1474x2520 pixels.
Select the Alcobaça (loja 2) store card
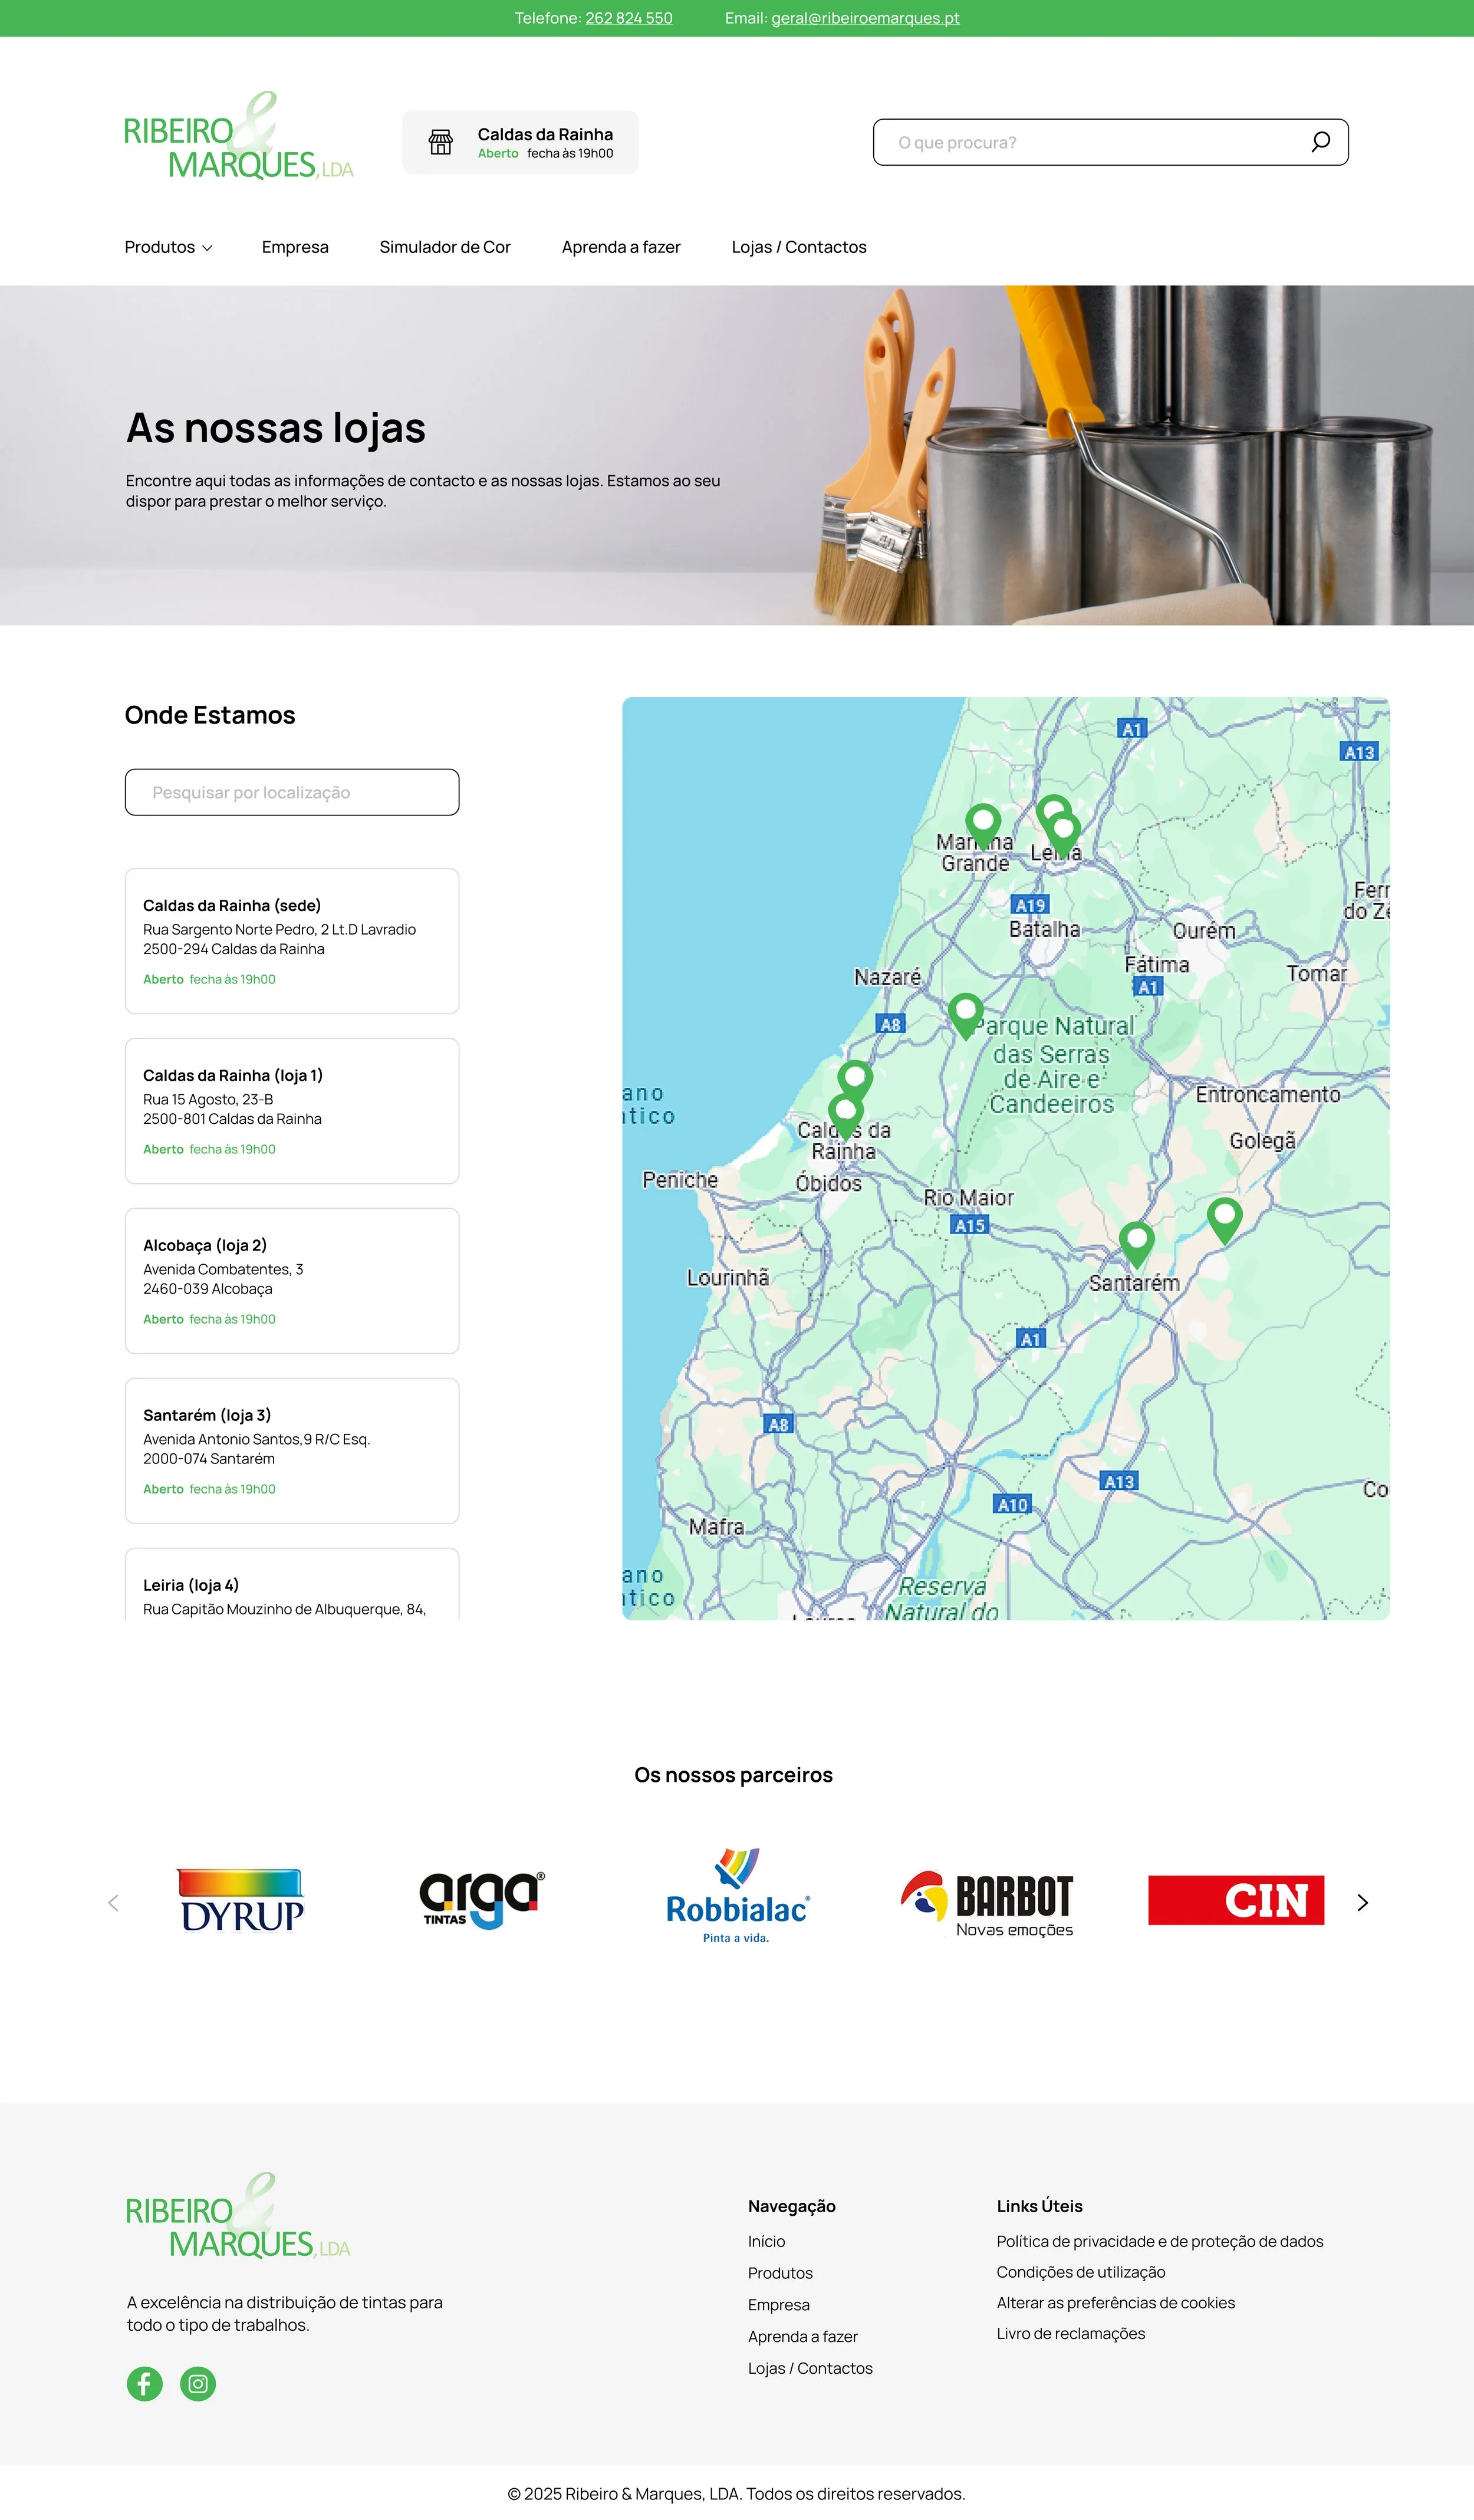(292, 1280)
